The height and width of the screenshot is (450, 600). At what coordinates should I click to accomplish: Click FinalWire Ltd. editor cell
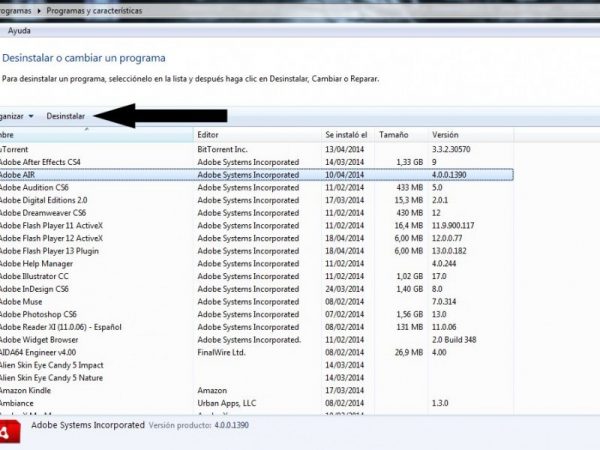[x=221, y=352]
